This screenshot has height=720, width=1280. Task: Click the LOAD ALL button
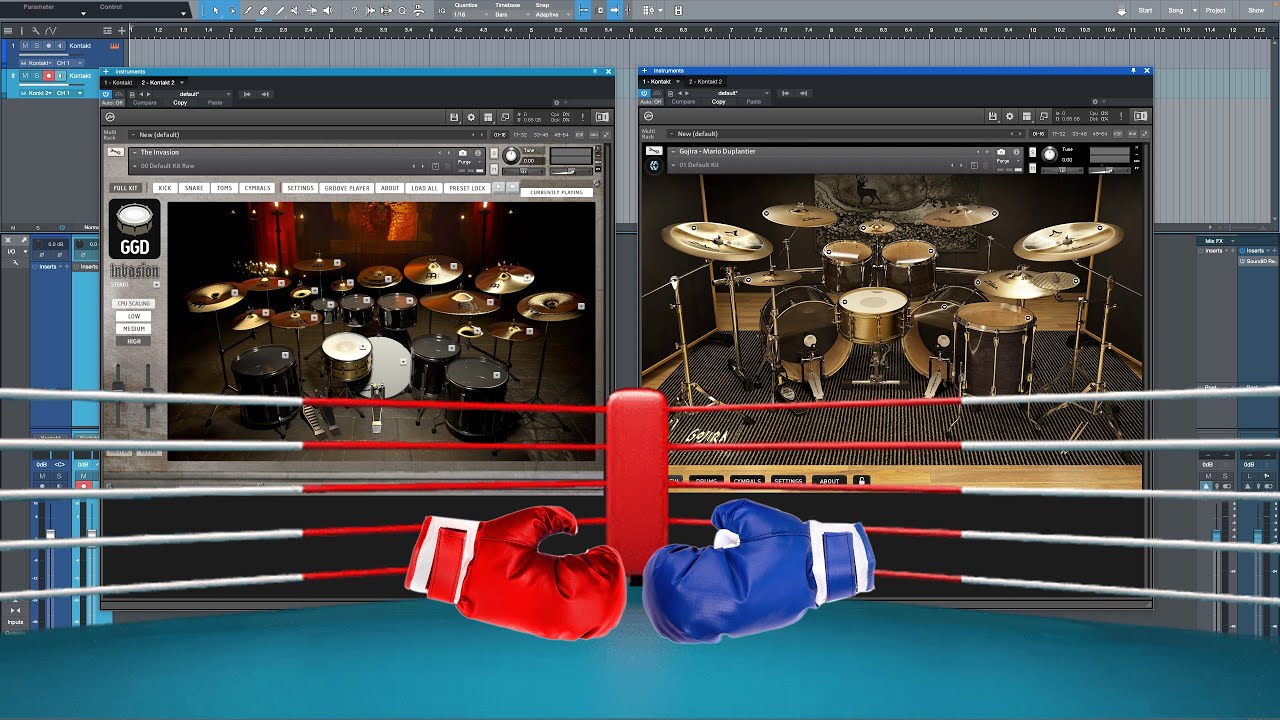click(424, 188)
